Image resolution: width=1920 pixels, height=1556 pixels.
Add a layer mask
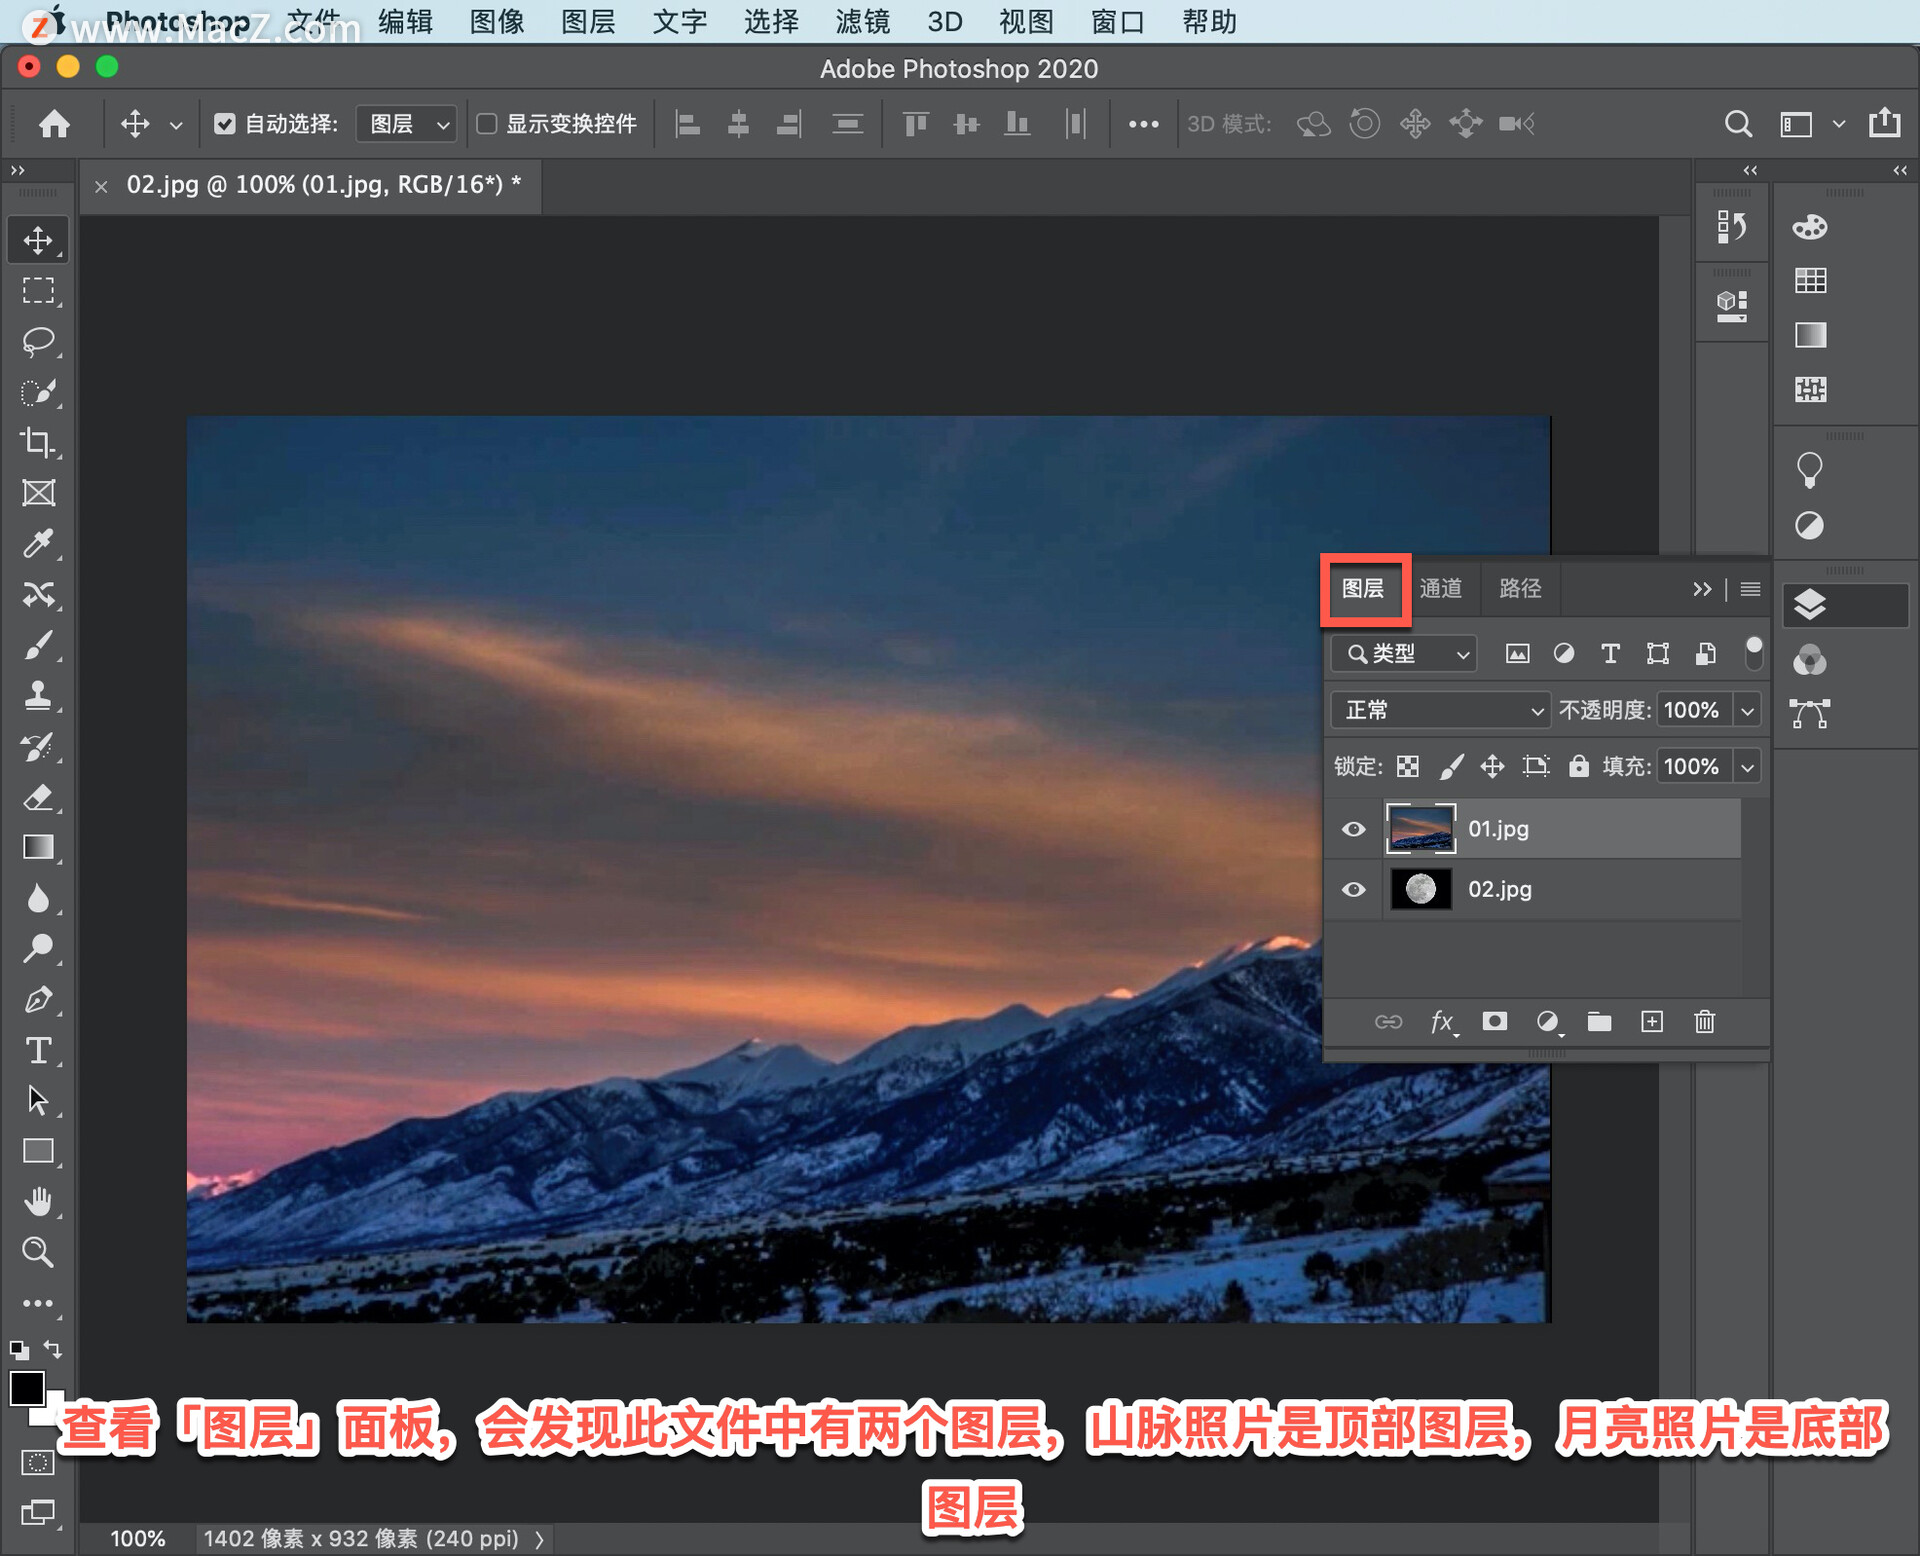pos(1494,1021)
